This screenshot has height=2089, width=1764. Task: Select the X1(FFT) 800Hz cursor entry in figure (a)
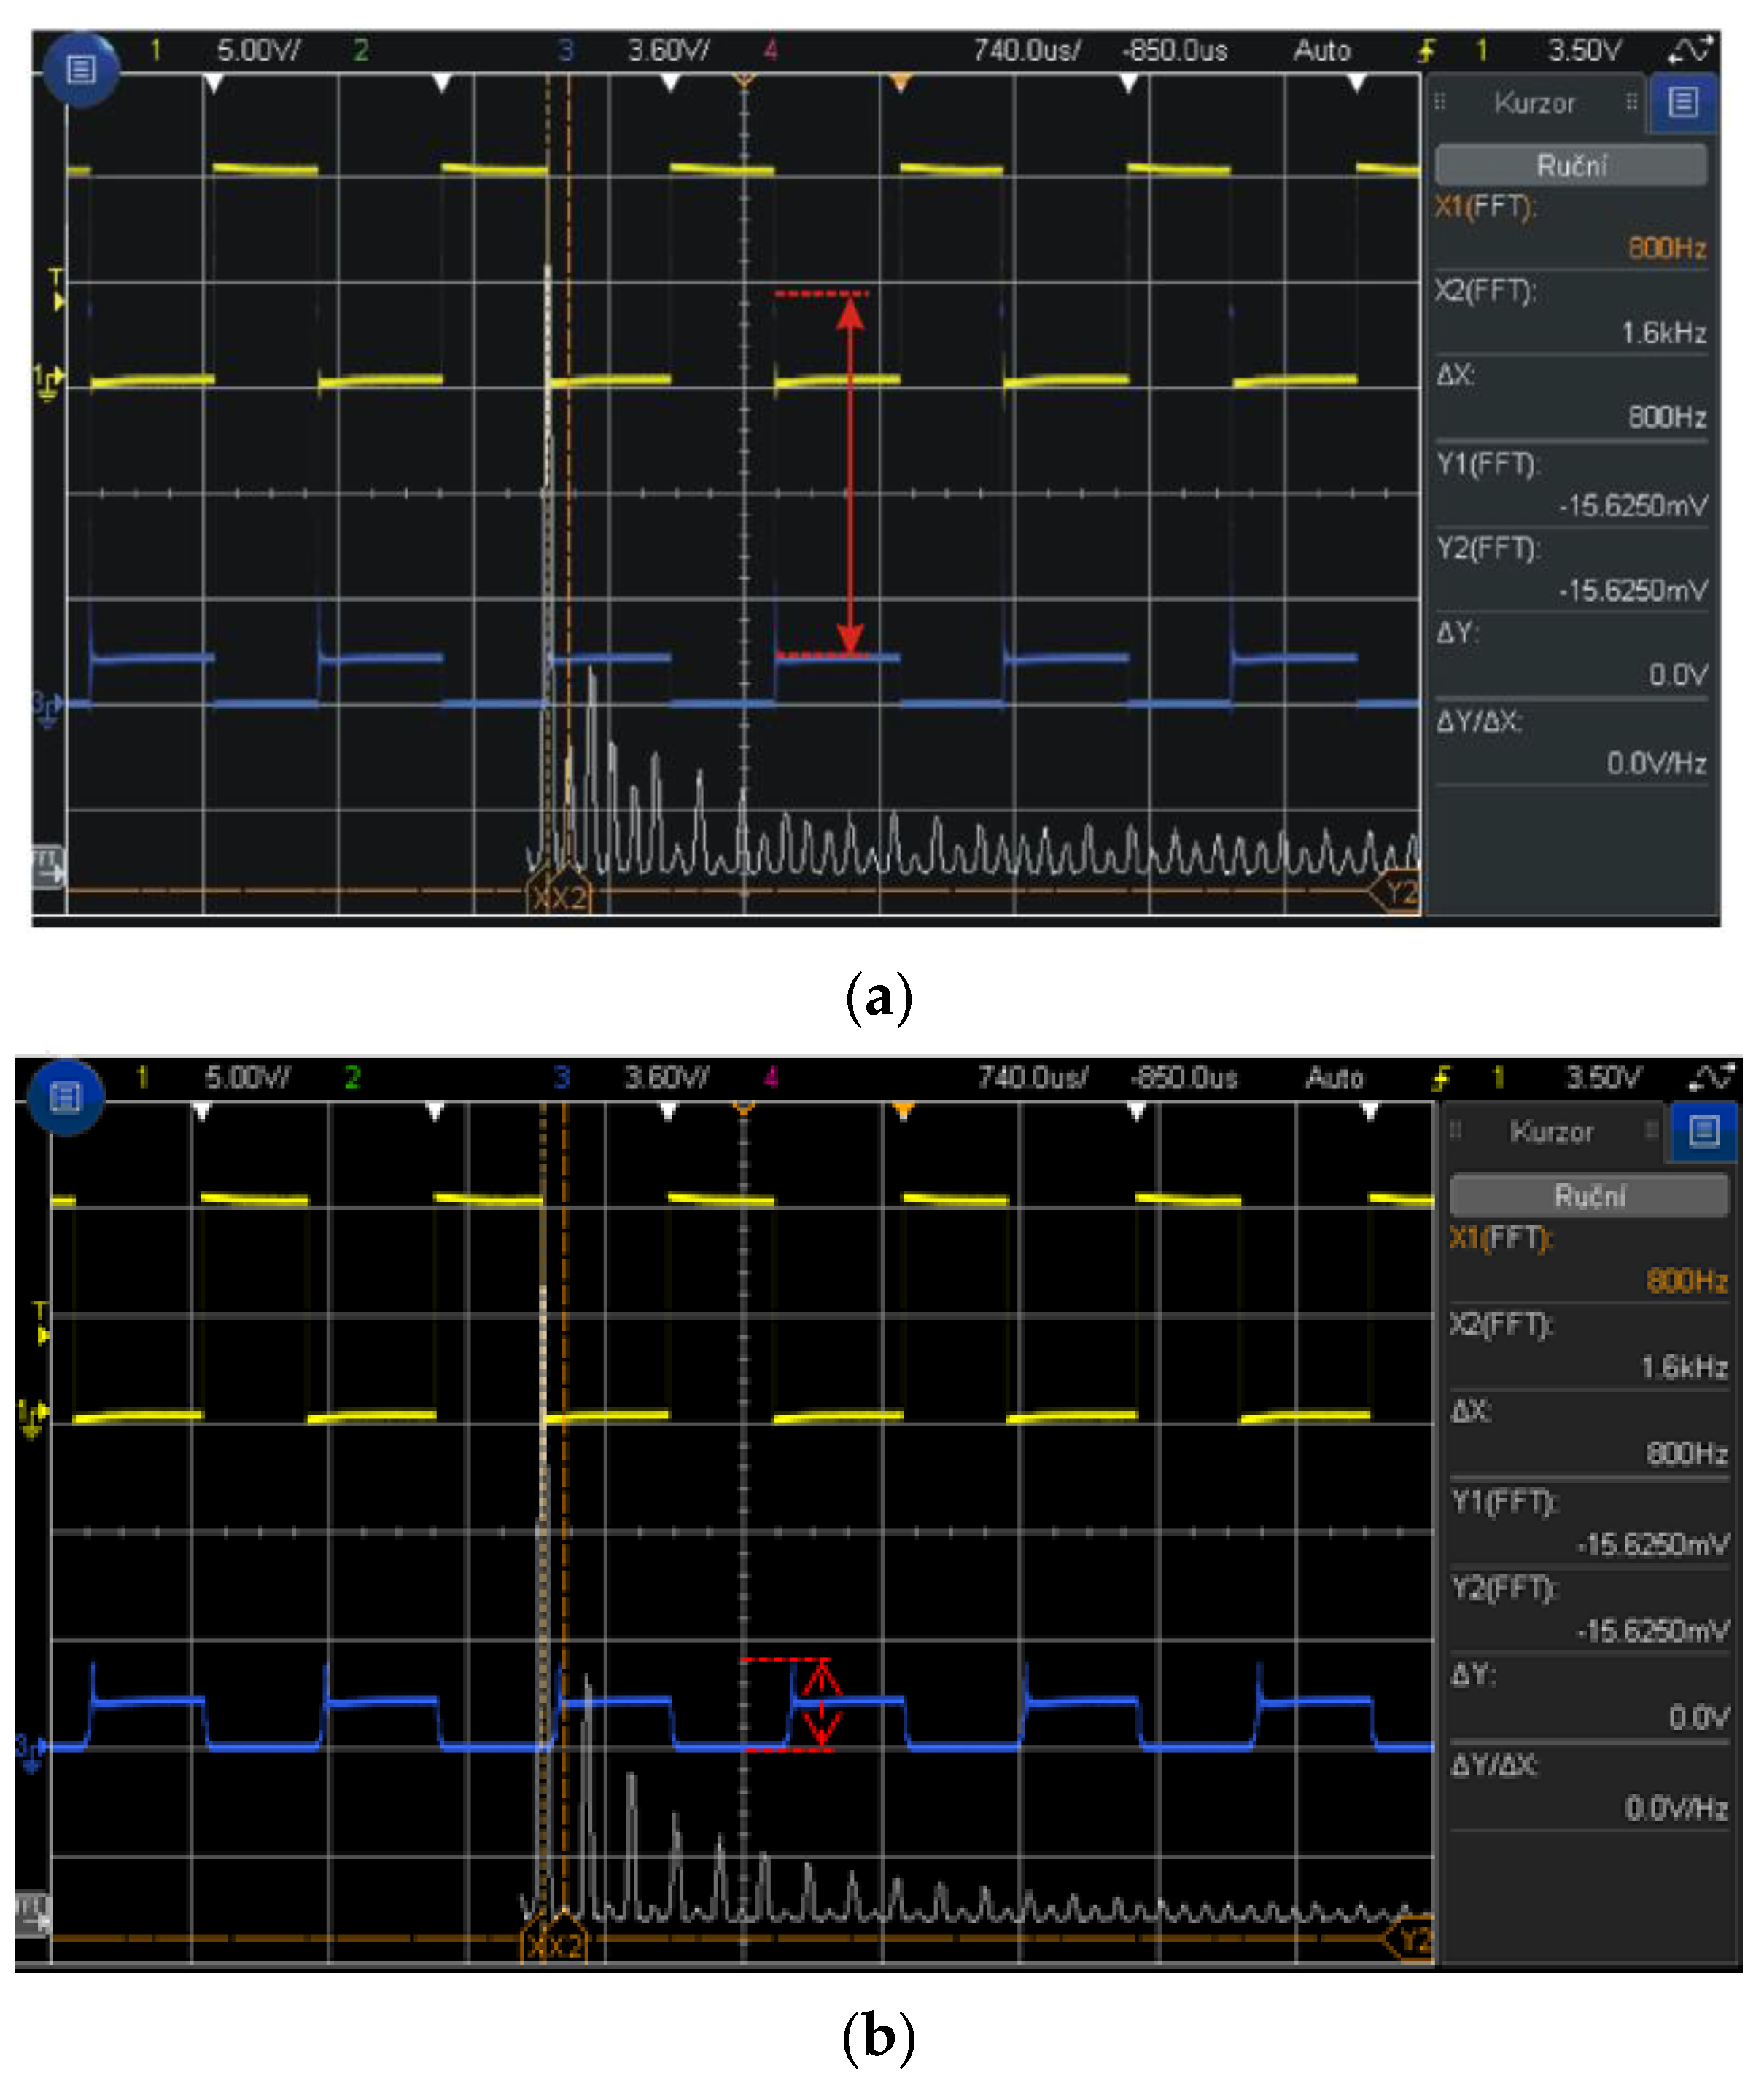point(1571,227)
